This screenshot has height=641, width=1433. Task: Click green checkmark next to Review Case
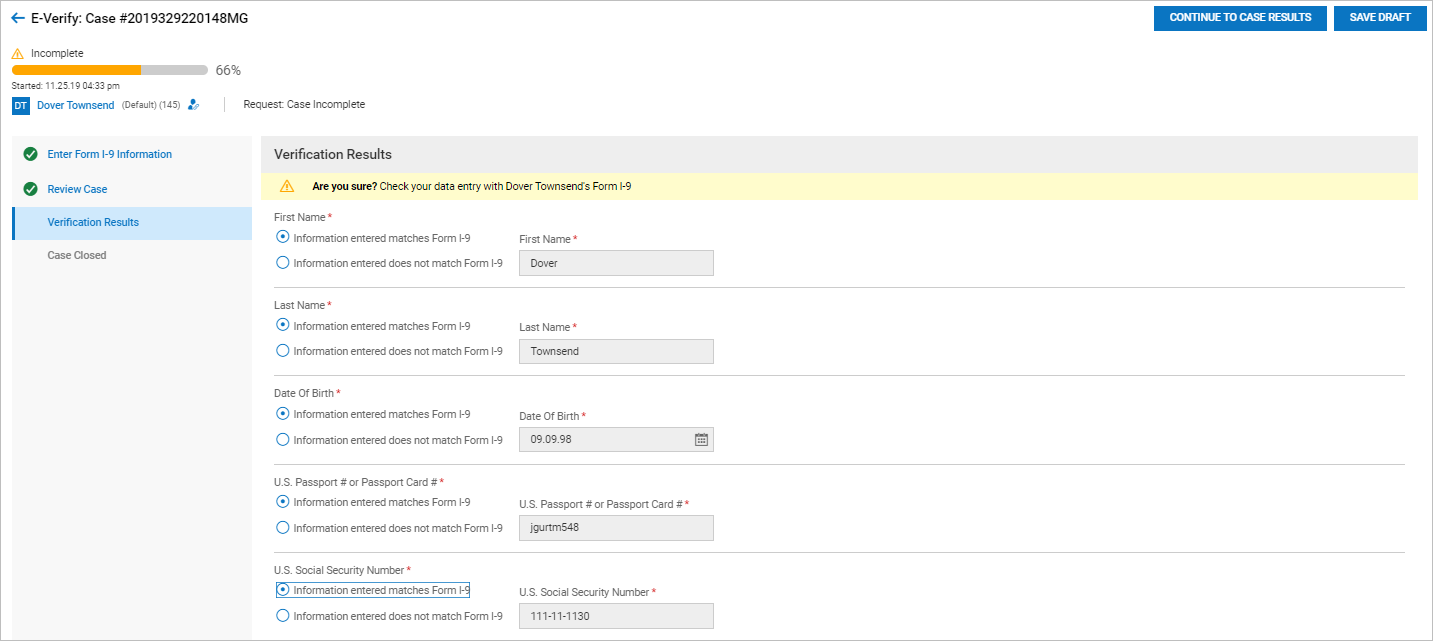(30, 189)
